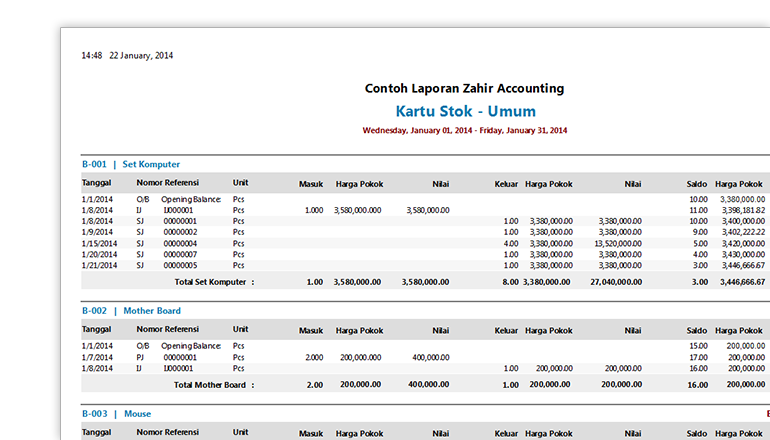Screen dimensions: 770x440
Task: Click Nomor Referensi header in Set Komputer table
Action: tap(167, 183)
